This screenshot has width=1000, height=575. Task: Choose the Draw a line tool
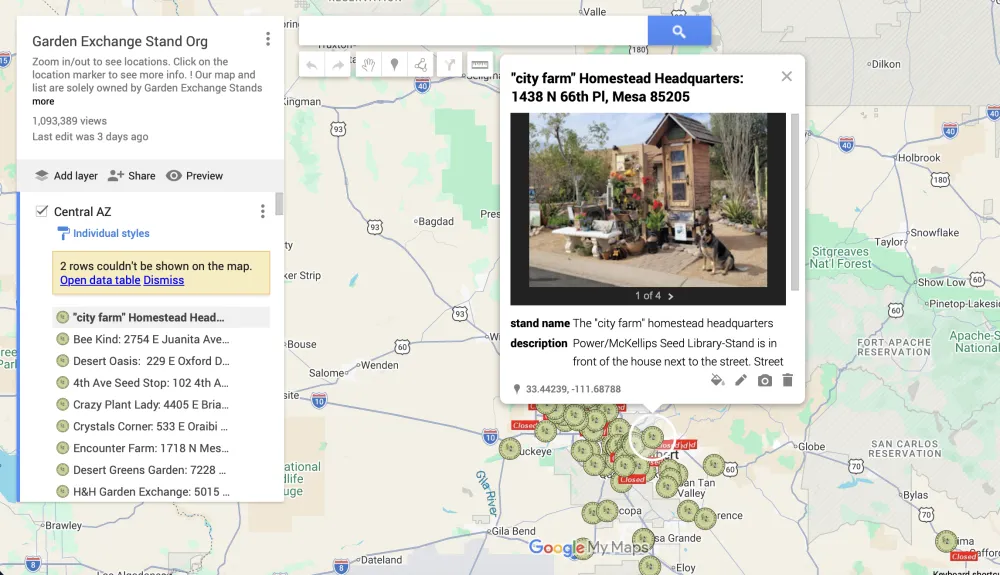point(422,65)
